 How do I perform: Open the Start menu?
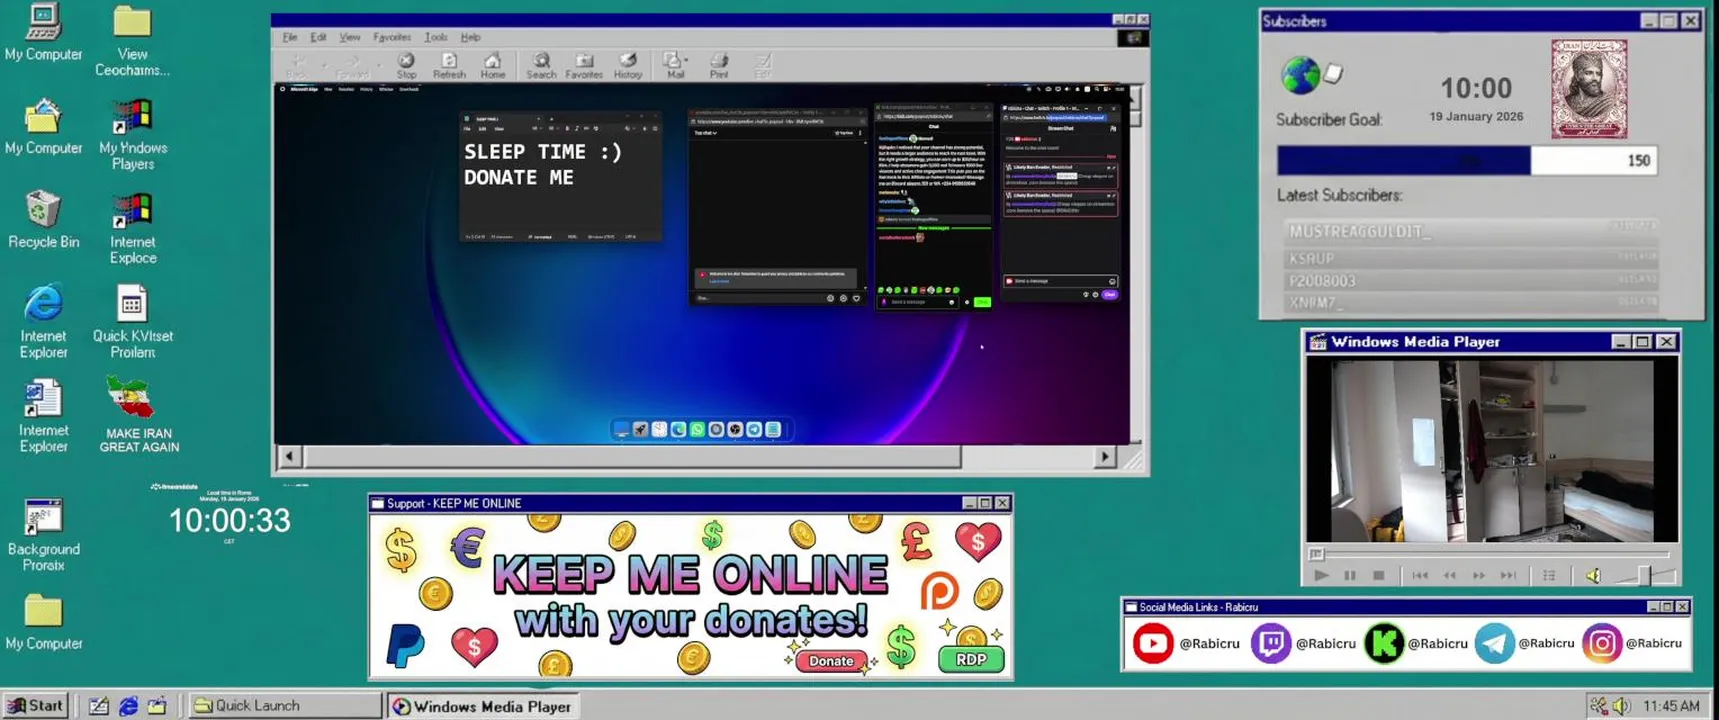click(x=35, y=705)
